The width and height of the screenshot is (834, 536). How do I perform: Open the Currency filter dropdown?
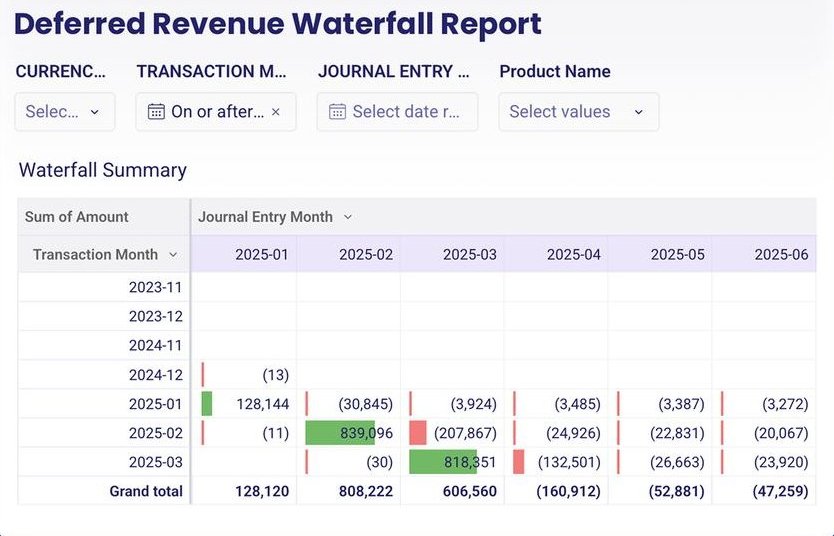(x=65, y=112)
